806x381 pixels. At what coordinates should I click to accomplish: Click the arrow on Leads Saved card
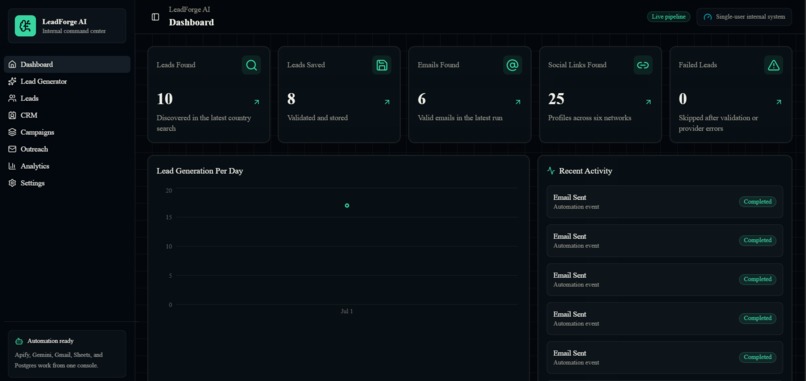coord(387,102)
